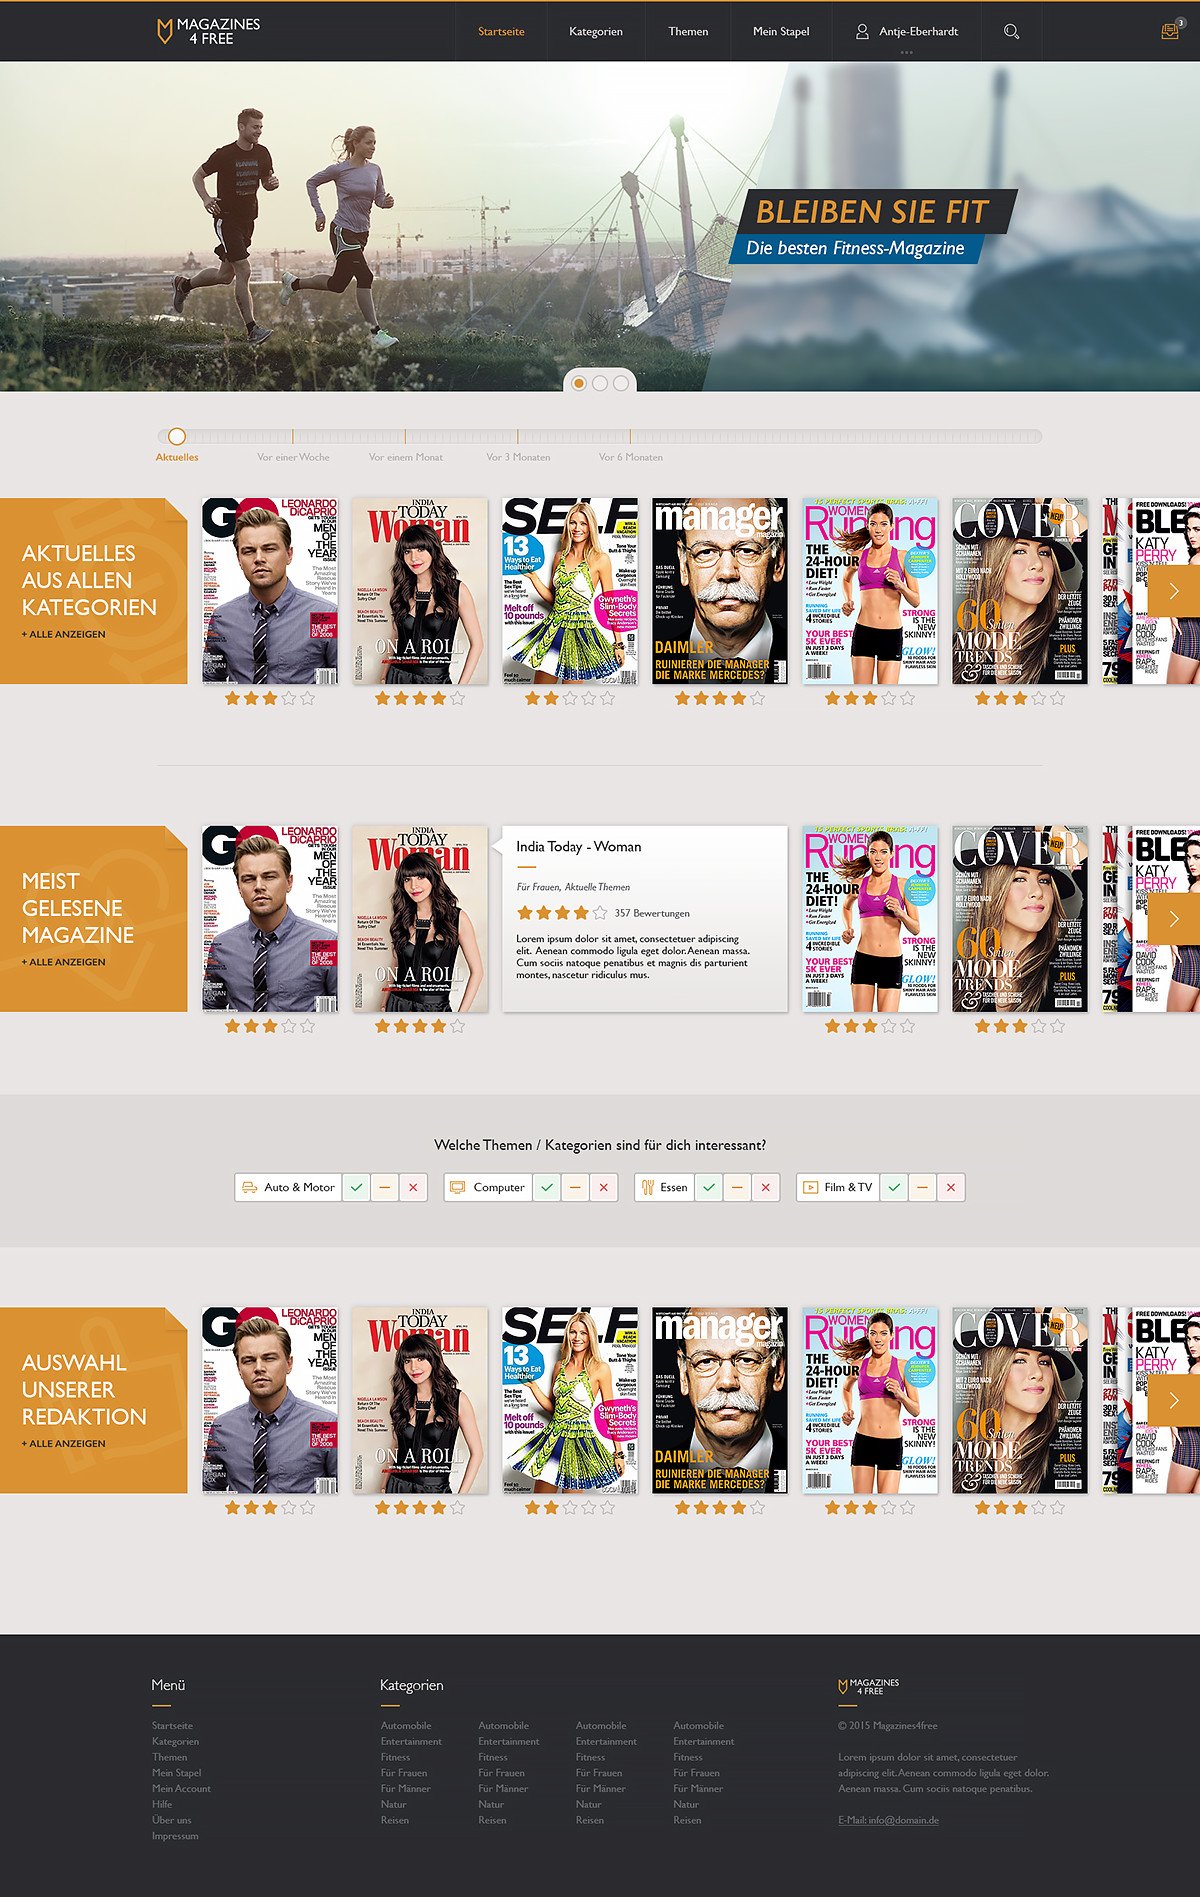Open the search magnifier icon
Viewport: 1200px width, 1897px height.
point(1011,32)
